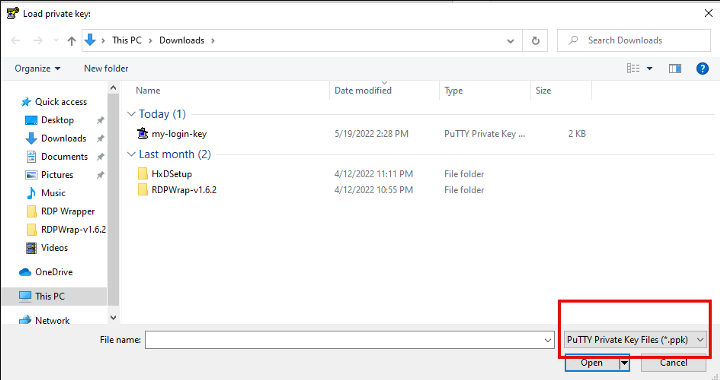Toggle the preview pane icon
The height and width of the screenshot is (380, 720).
(x=675, y=68)
